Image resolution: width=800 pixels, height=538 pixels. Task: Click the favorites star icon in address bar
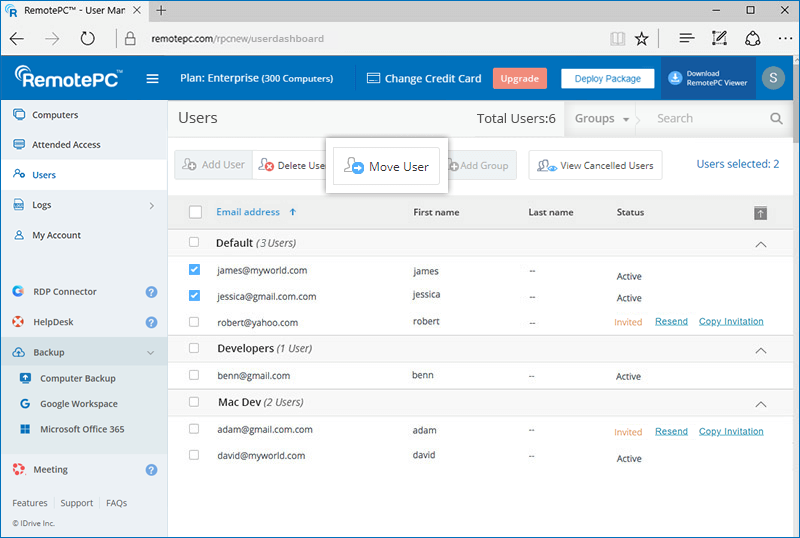click(x=641, y=39)
